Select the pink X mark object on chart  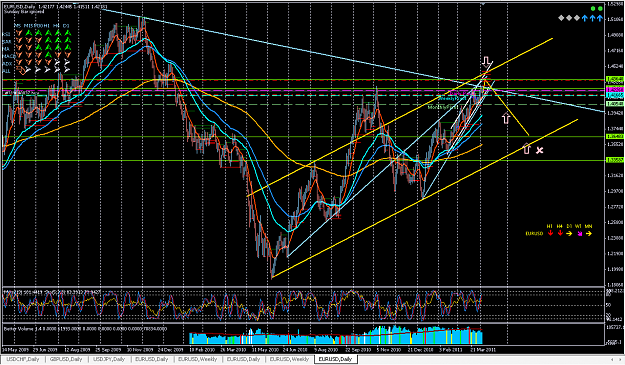click(539, 150)
